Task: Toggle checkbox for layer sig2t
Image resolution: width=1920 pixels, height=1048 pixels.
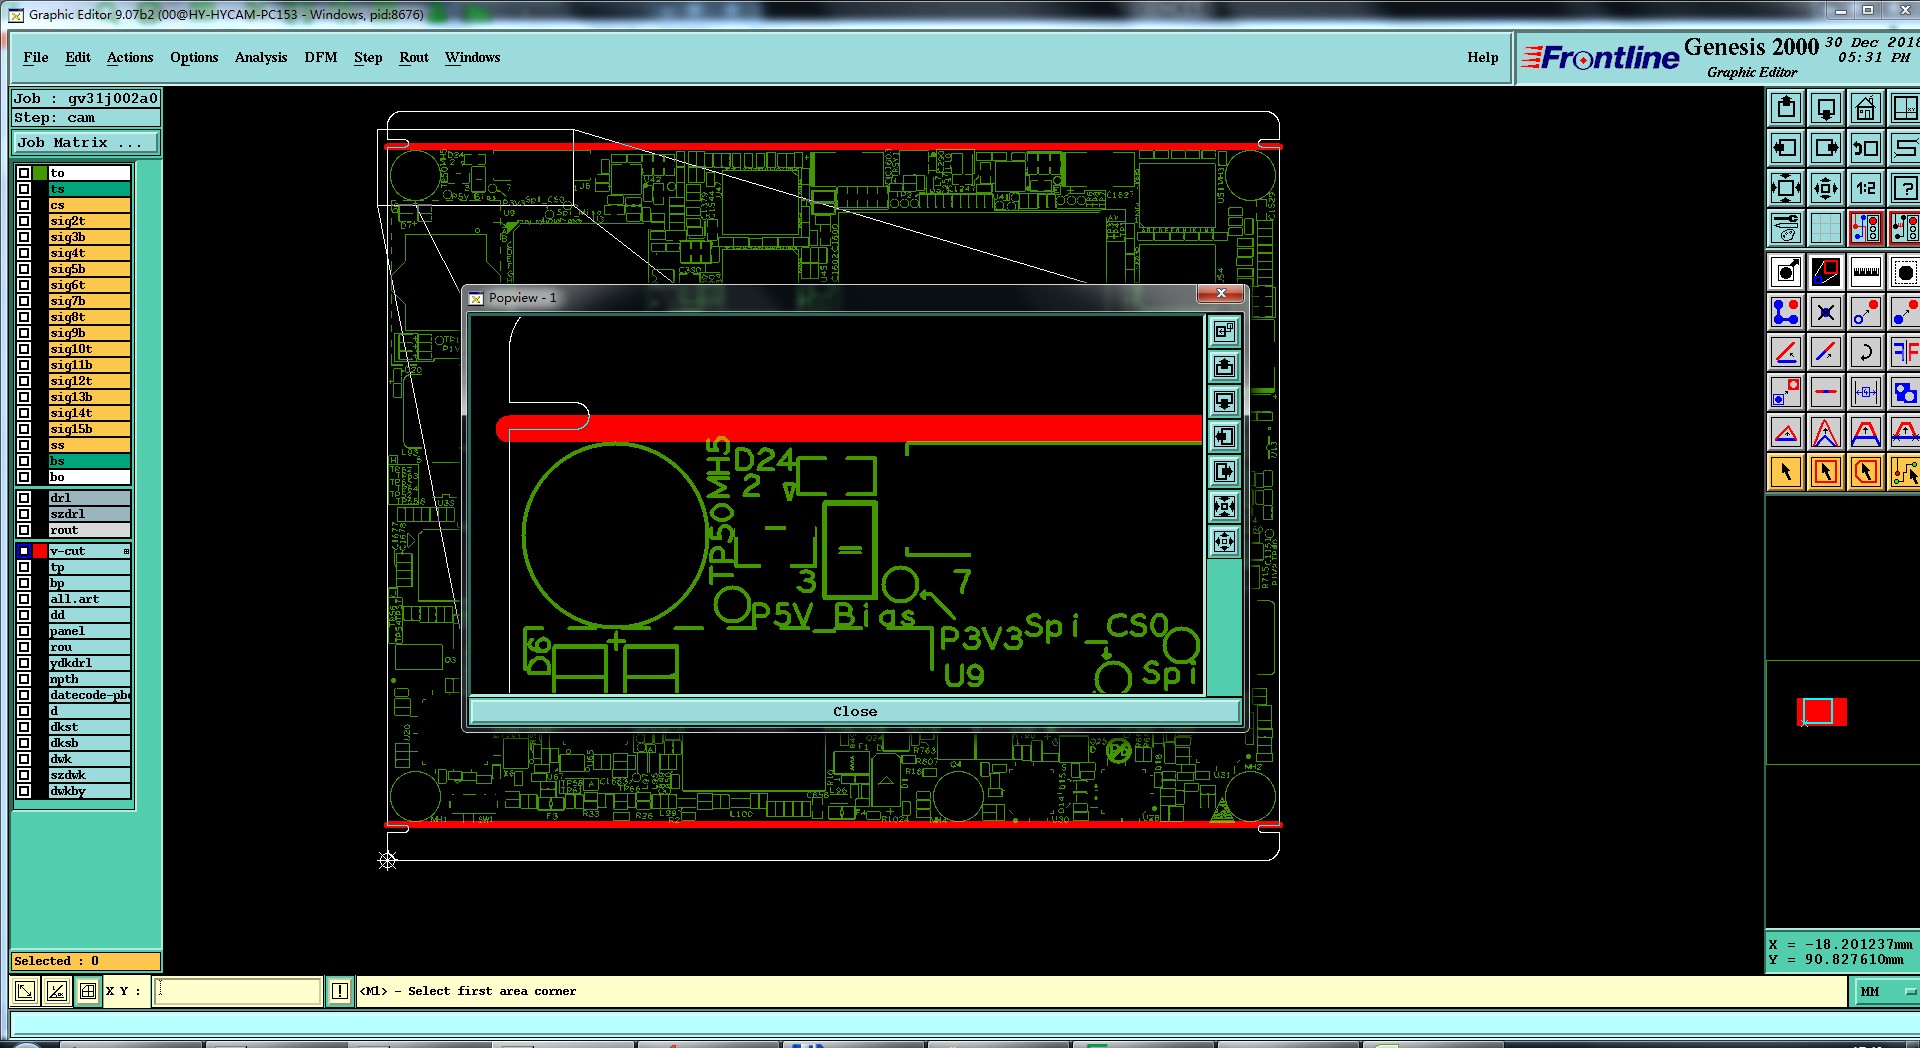Action: [x=24, y=221]
